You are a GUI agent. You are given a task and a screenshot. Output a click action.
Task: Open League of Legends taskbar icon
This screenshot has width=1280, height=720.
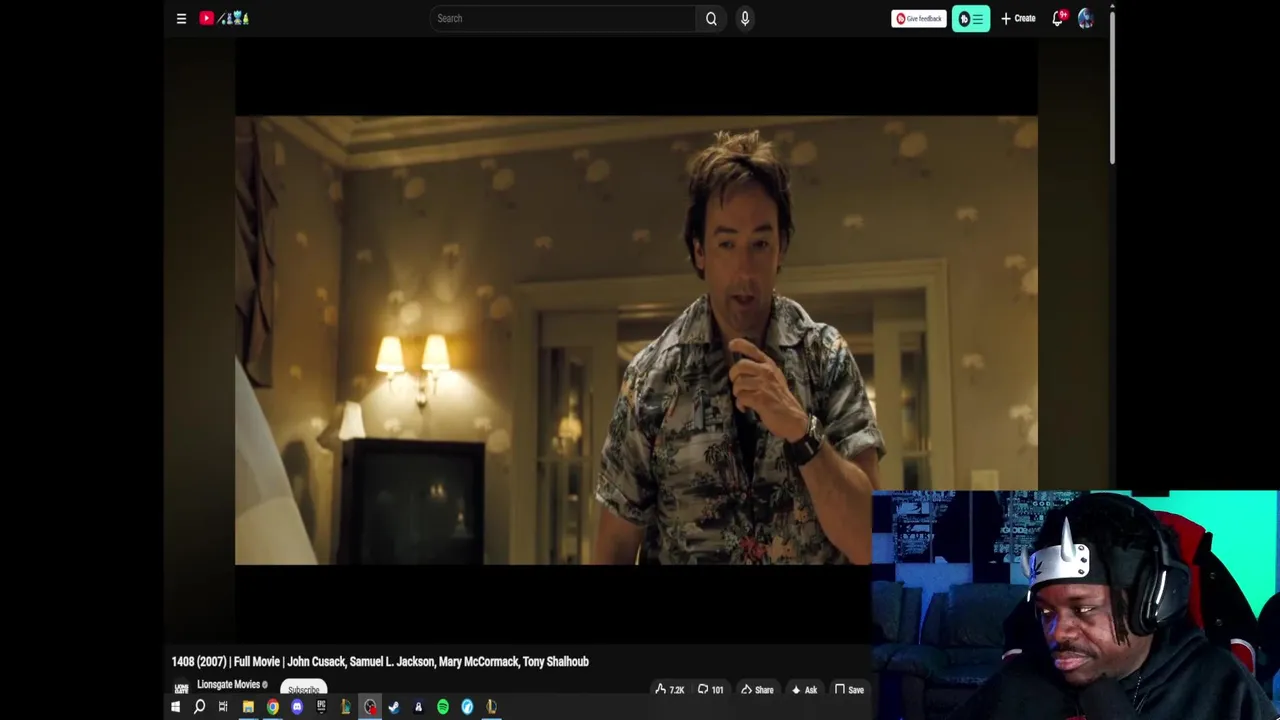click(x=491, y=707)
